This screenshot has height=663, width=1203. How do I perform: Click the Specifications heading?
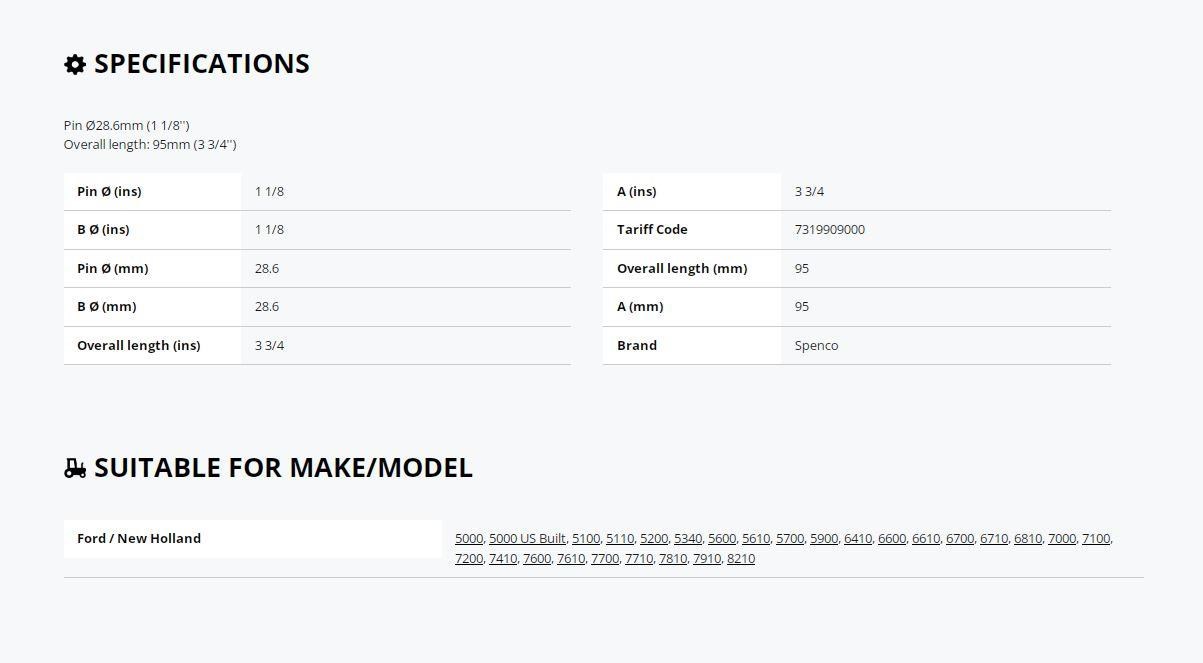click(202, 64)
